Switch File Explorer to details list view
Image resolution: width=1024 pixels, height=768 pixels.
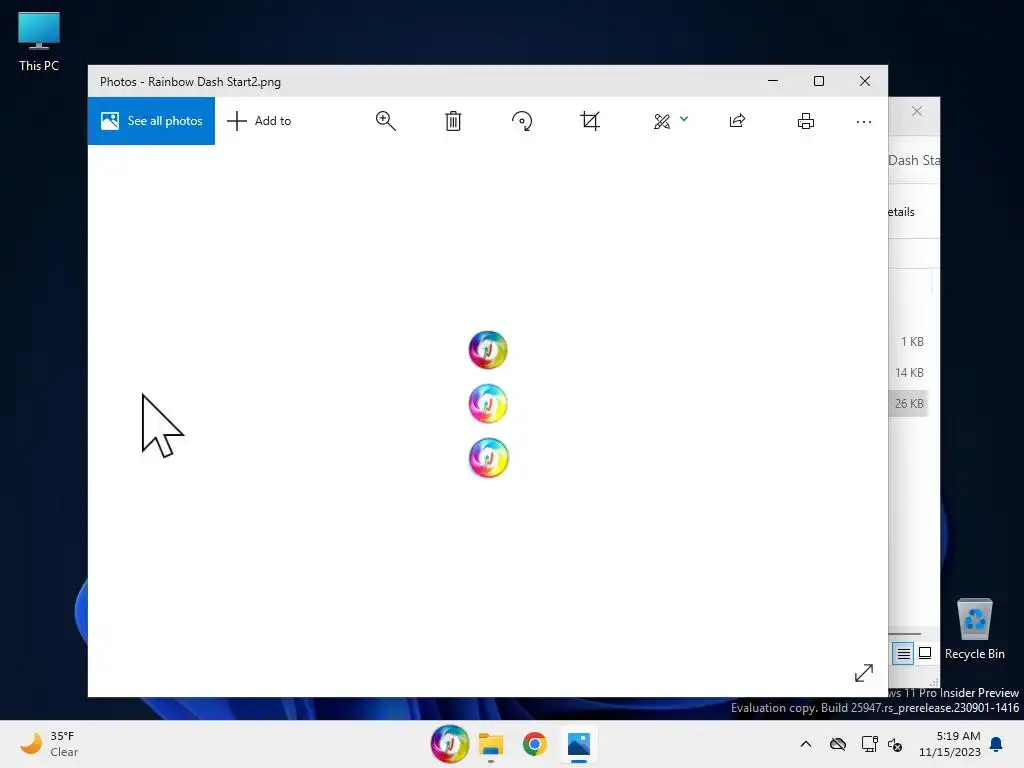(903, 653)
